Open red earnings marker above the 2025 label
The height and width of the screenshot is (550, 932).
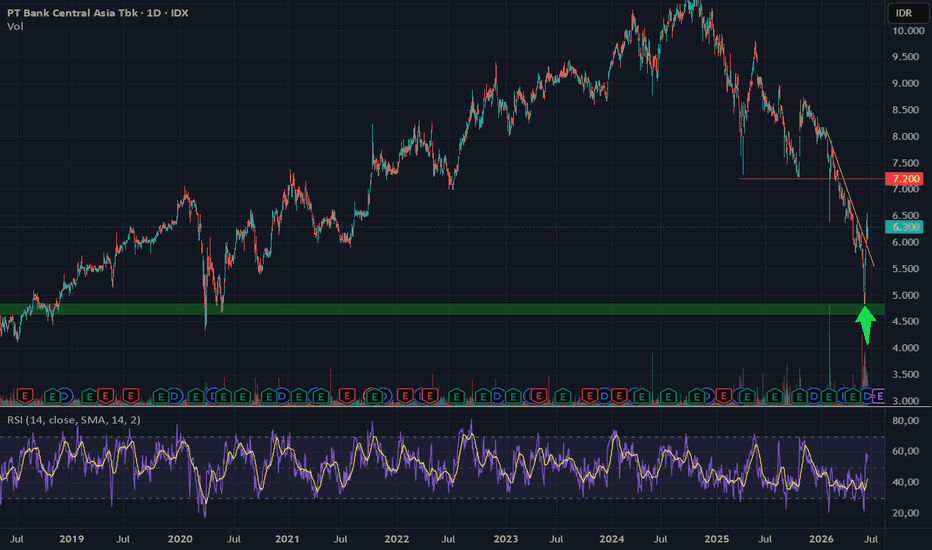point(724,396)
